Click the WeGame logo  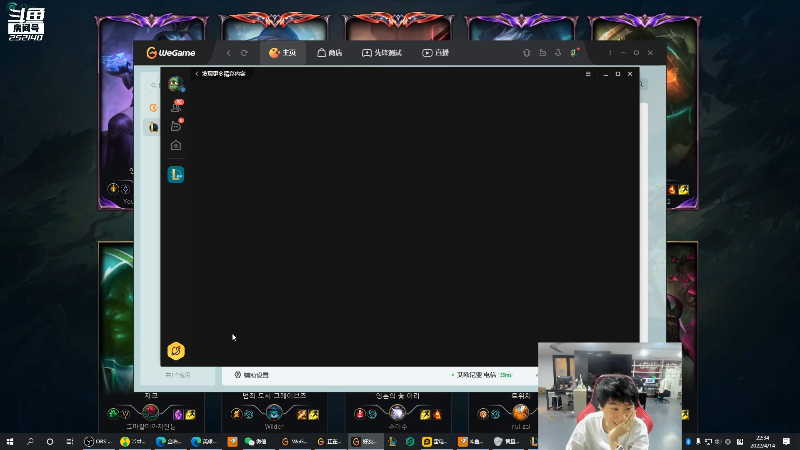171,53
